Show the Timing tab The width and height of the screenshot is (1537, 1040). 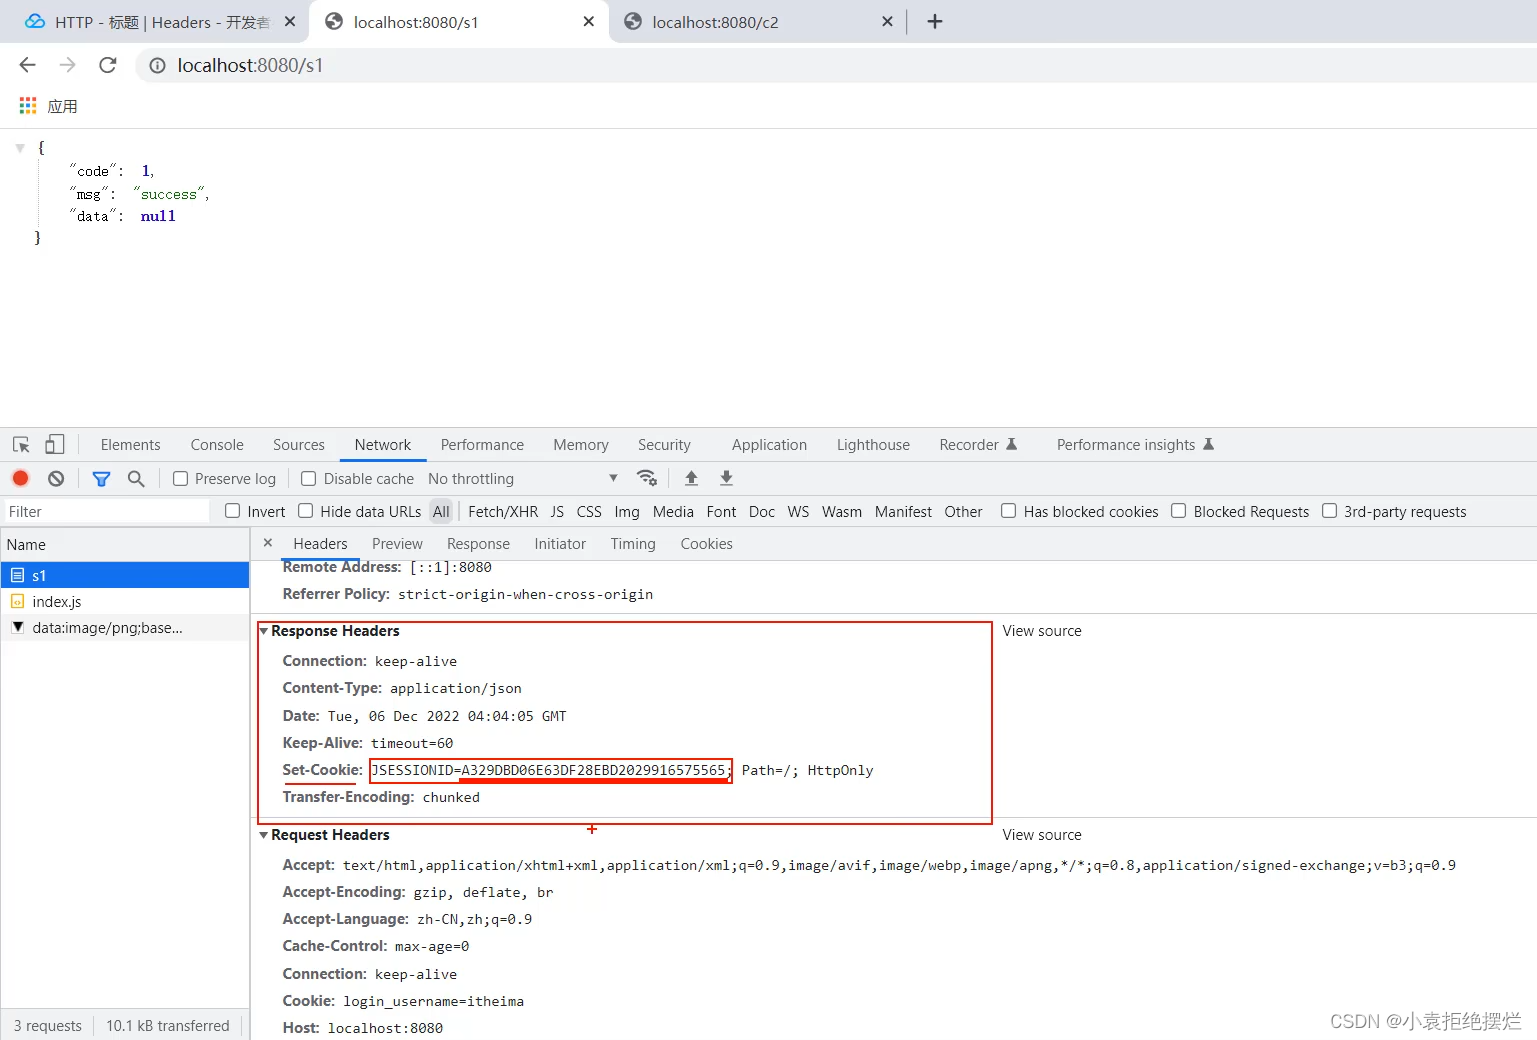(633, 544)
